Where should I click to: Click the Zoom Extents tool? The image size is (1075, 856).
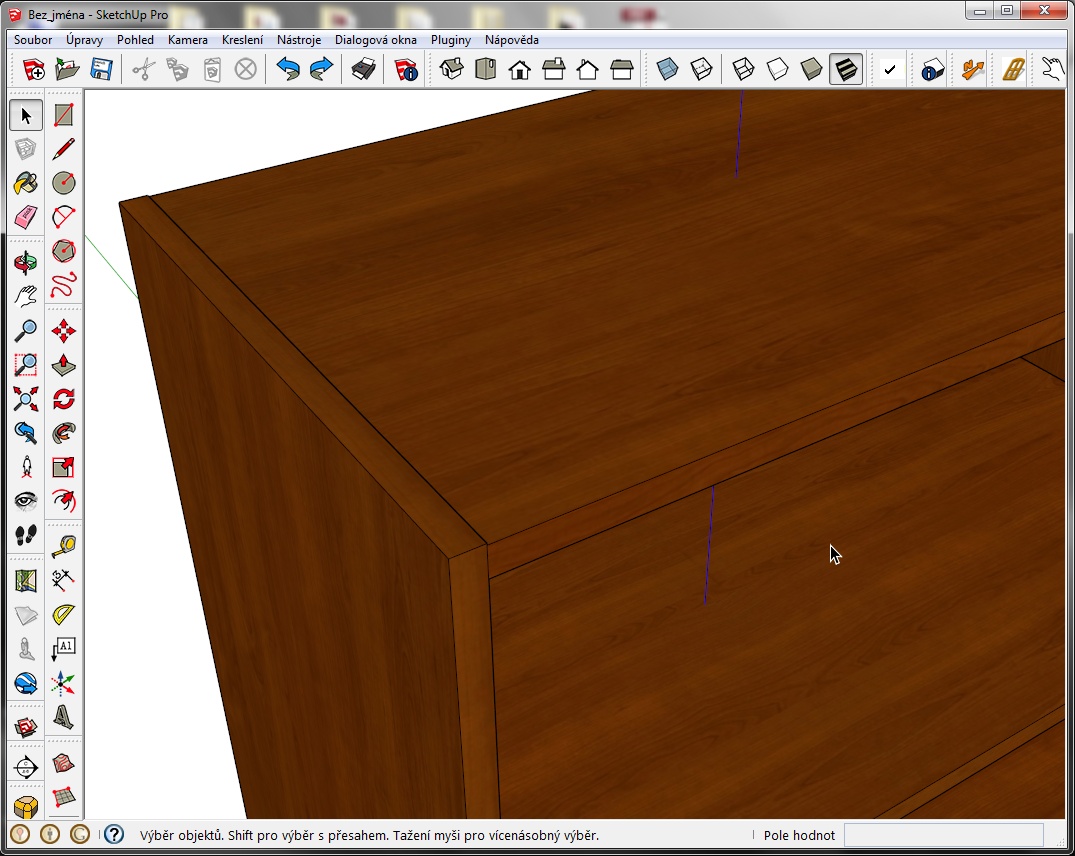click(x=26, y=398)
